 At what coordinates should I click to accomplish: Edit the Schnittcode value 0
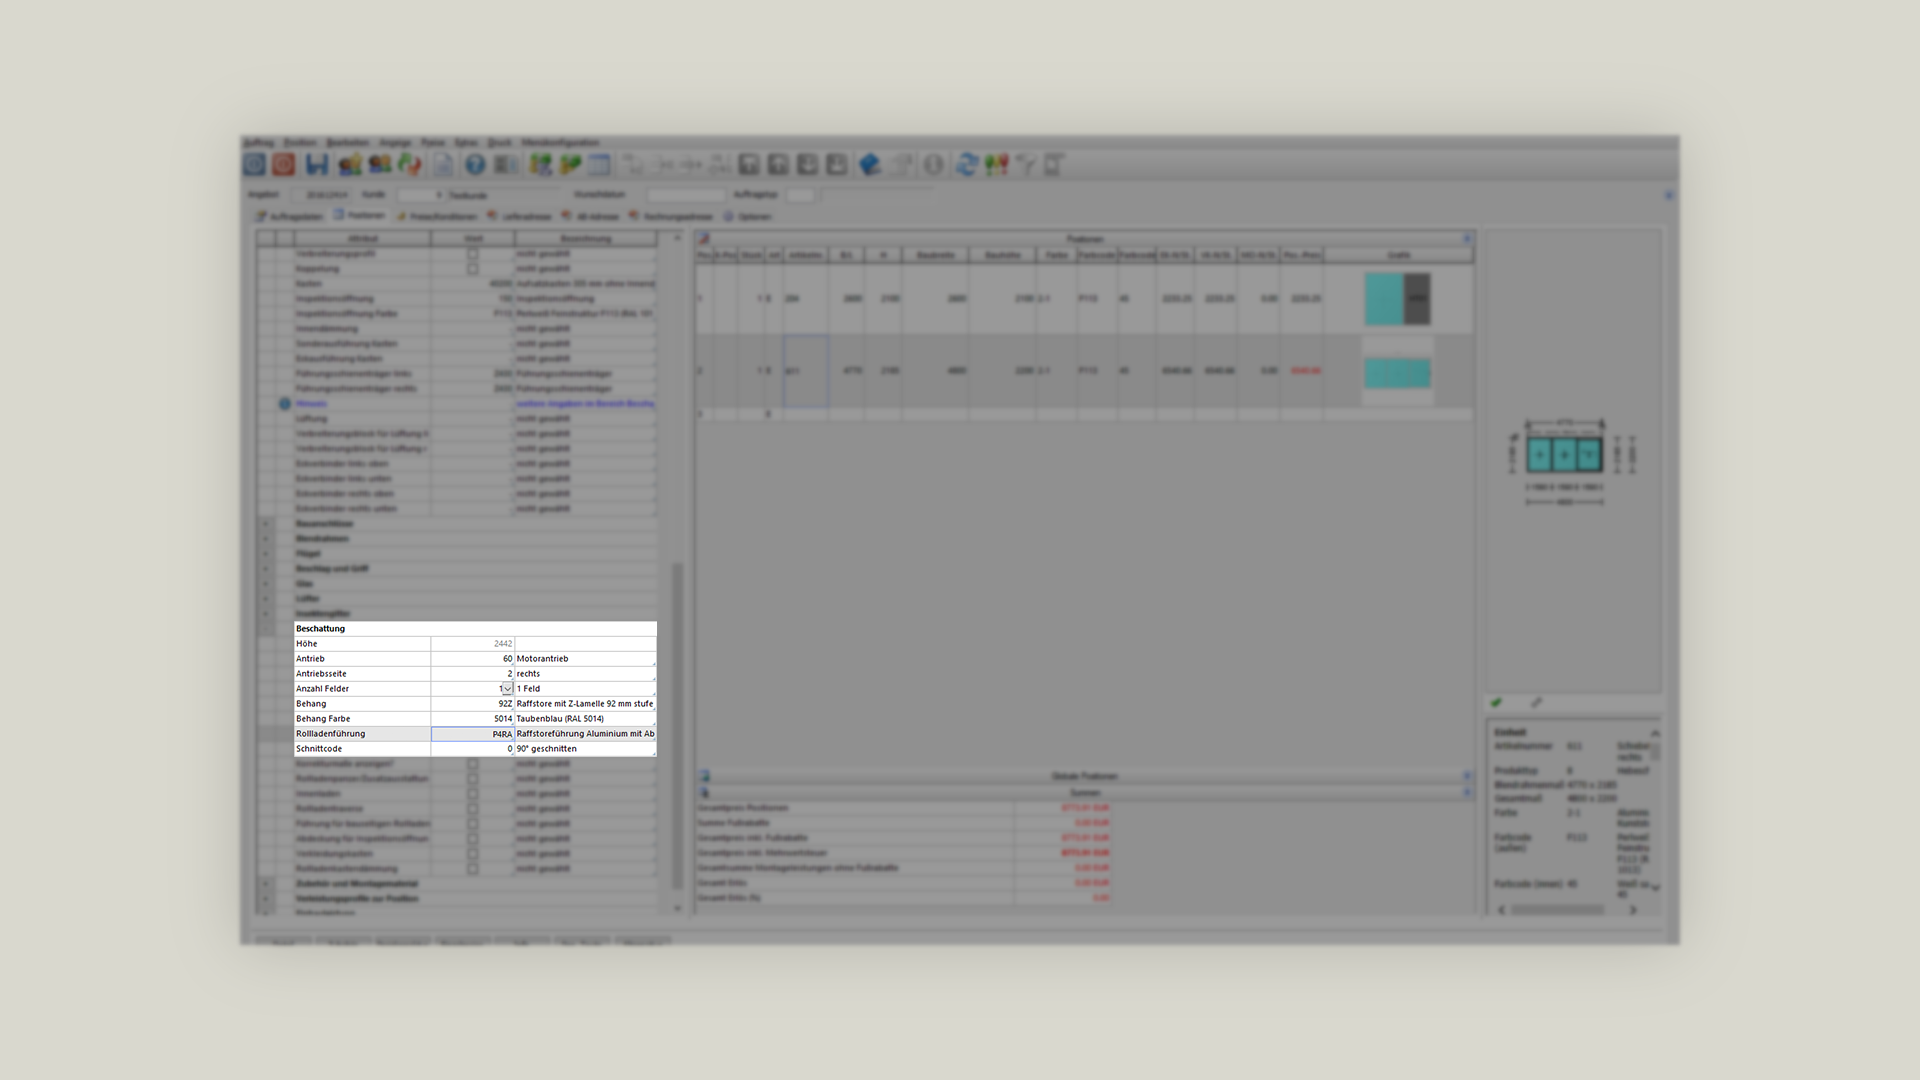pyautogui.click(x=473, y=749)
